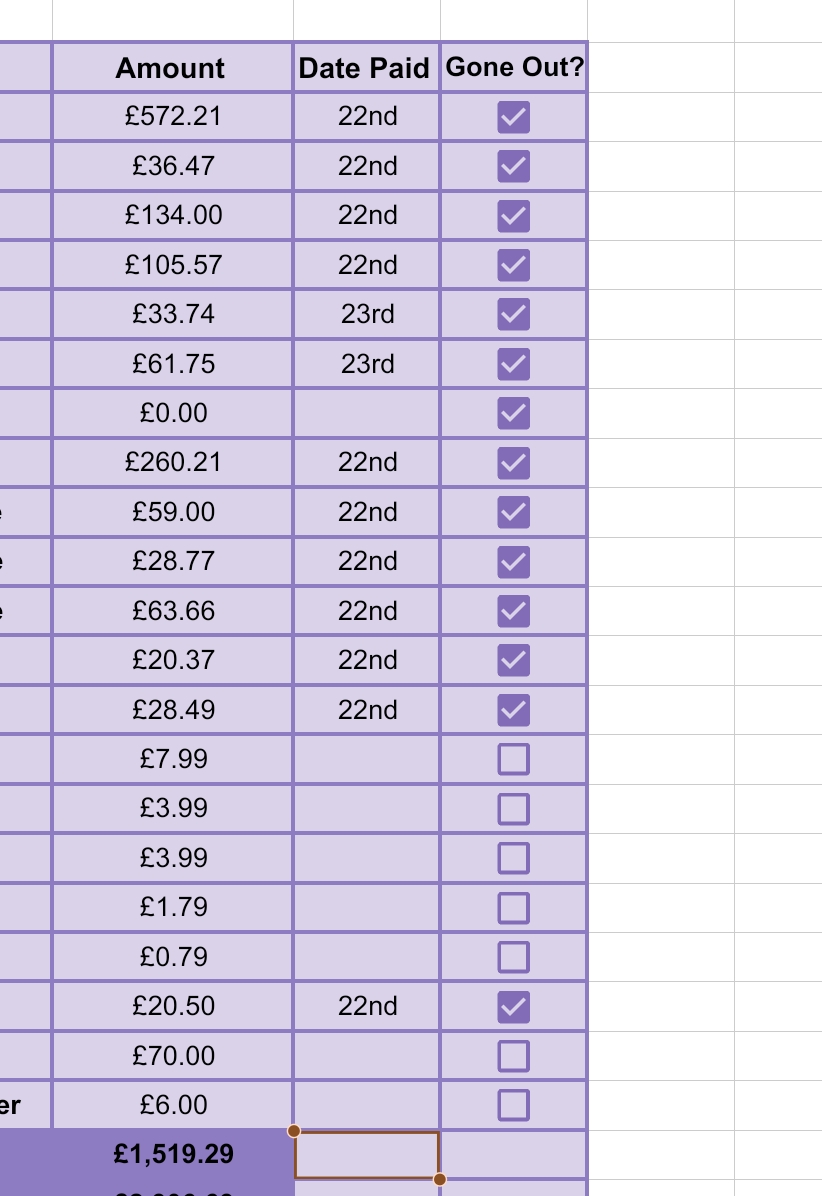Tick the Gone Out checkbox for £7.99
Screen dimensions: 822x1196
pos(513,759)
